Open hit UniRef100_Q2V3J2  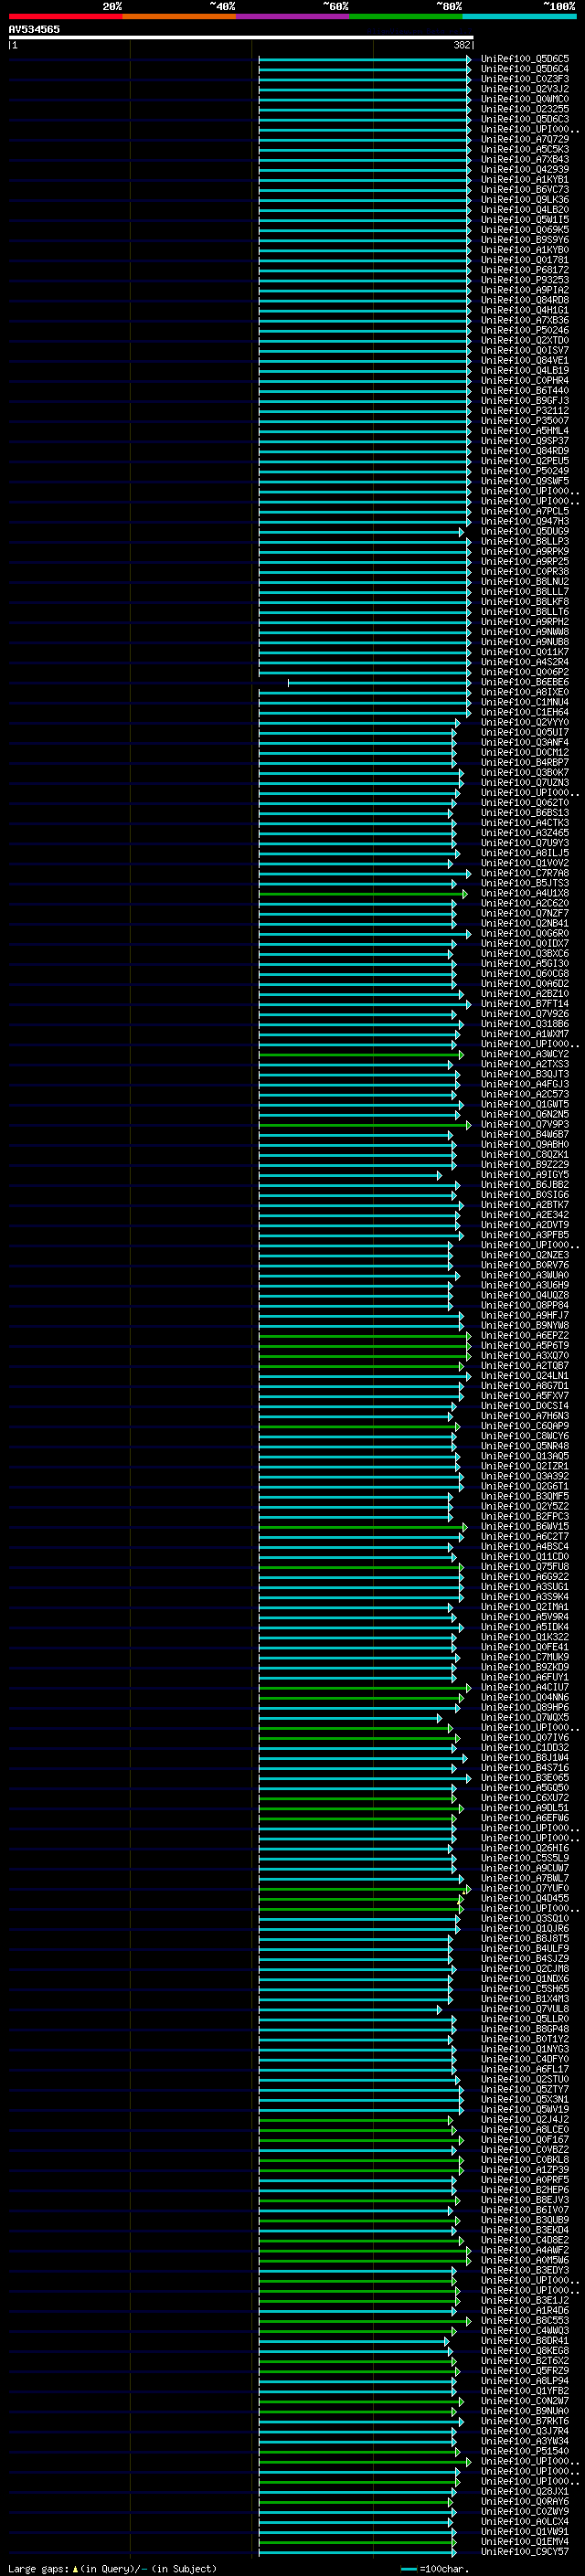(525, 89)
